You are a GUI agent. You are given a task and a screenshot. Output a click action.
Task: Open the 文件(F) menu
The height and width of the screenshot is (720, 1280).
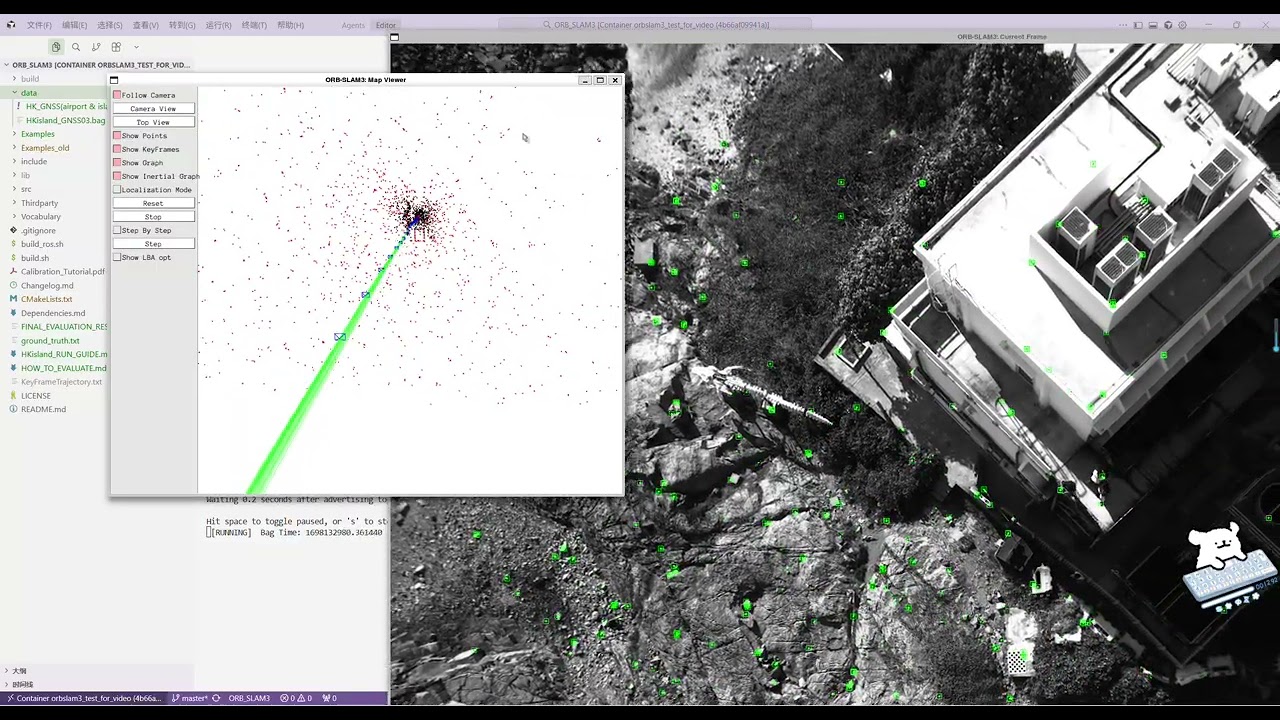[x=39, y=25]
